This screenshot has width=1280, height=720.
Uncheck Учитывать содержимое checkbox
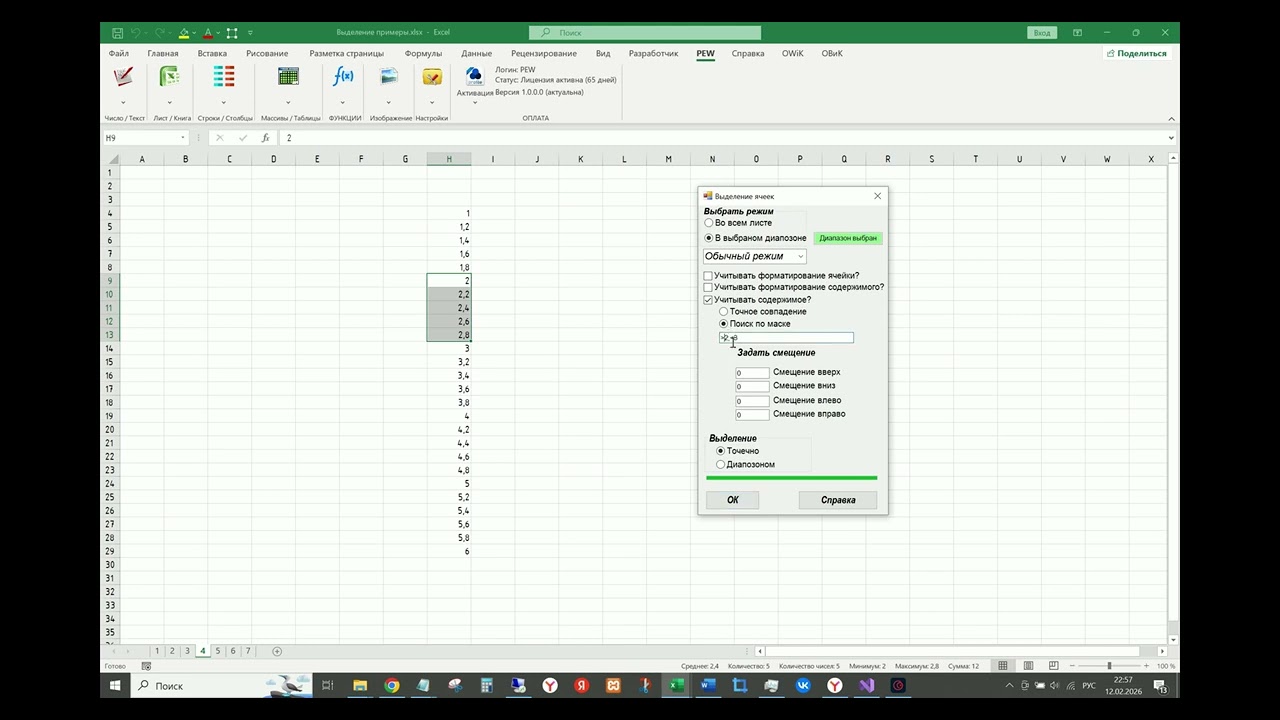pyautogui.click(x=708, y=300)
